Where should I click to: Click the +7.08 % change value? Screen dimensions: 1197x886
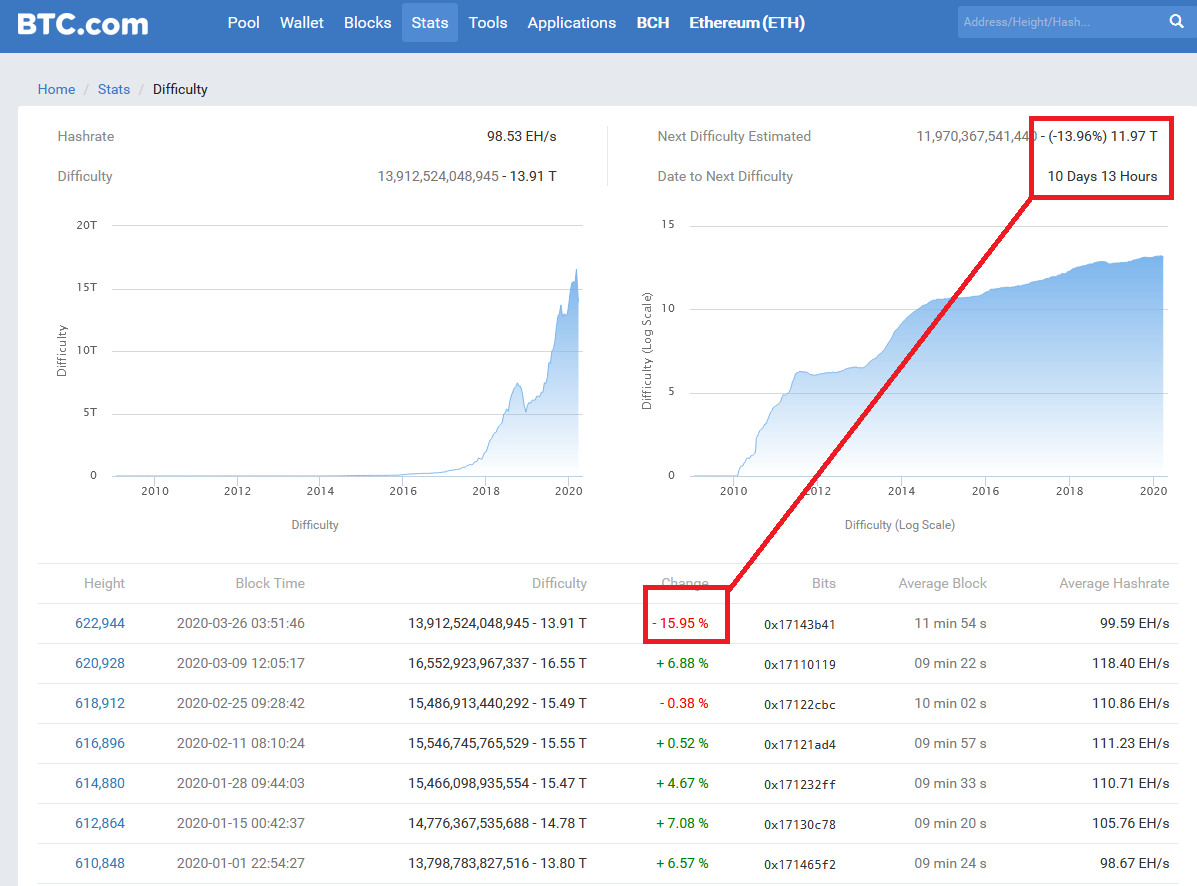coord(682,823)
